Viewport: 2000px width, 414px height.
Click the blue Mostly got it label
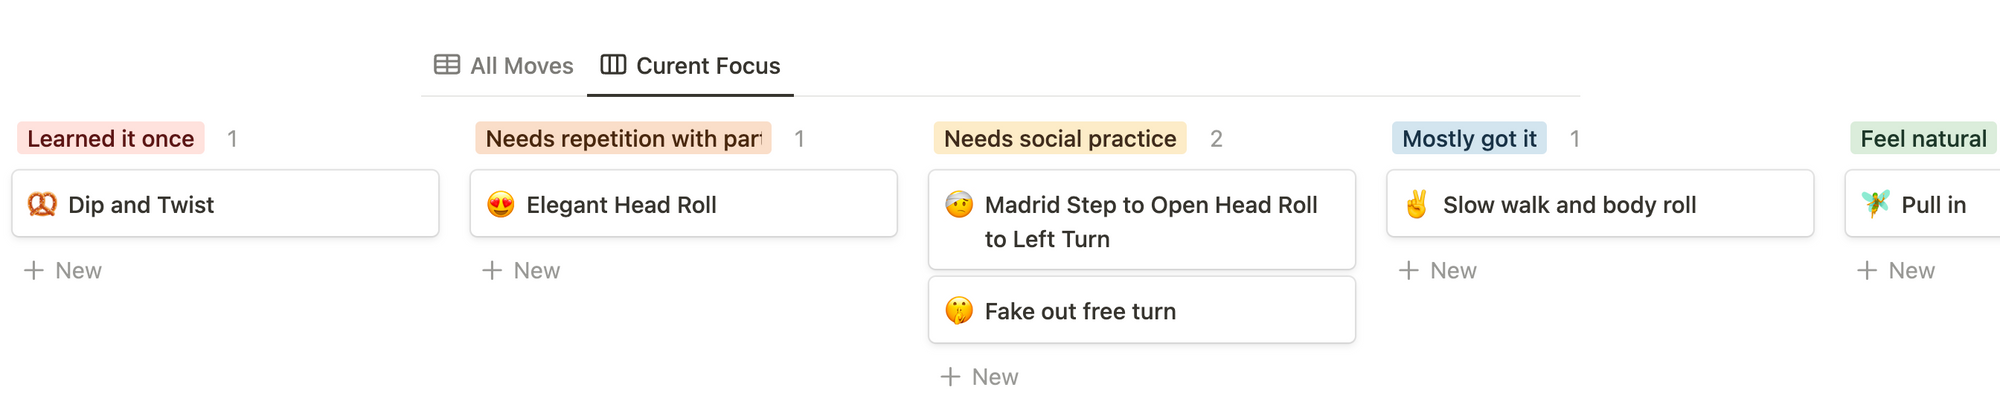point(1468,139)
